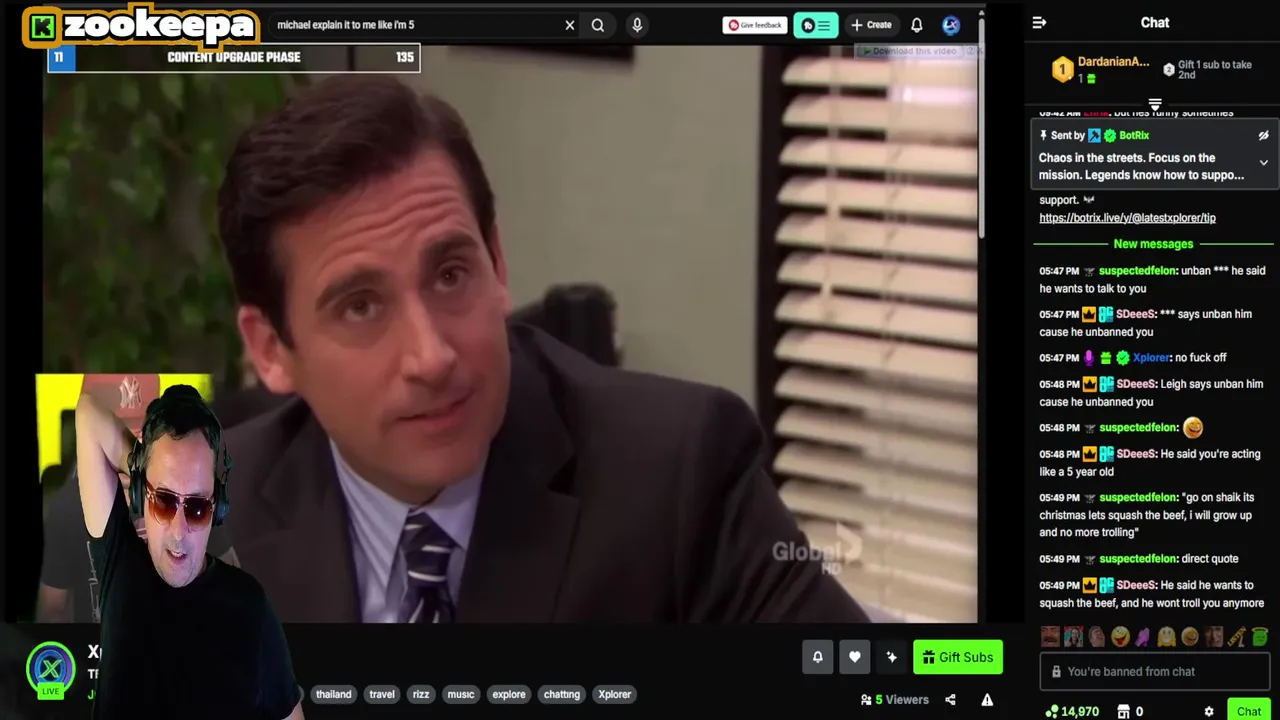Open the BotRix username in the pinned message
The image size is (1280, 720).
coord(1134,135)
